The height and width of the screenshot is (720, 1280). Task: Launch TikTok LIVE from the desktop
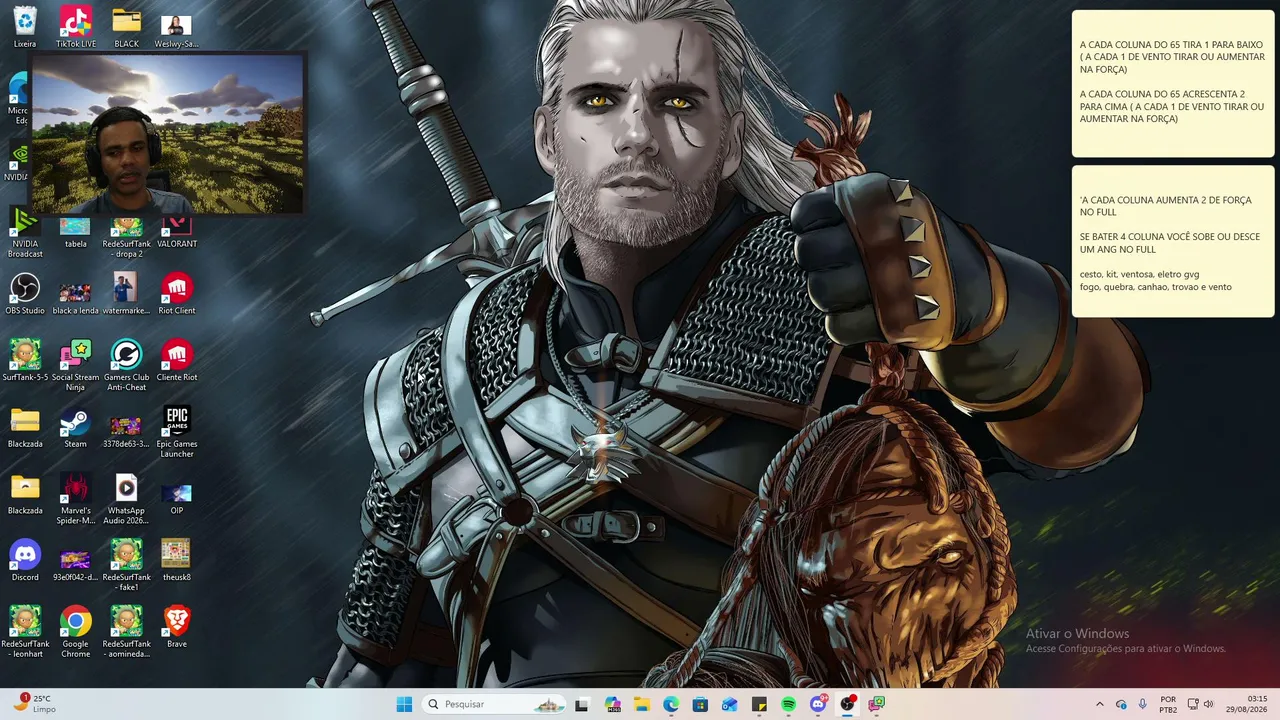pos(76,27)
